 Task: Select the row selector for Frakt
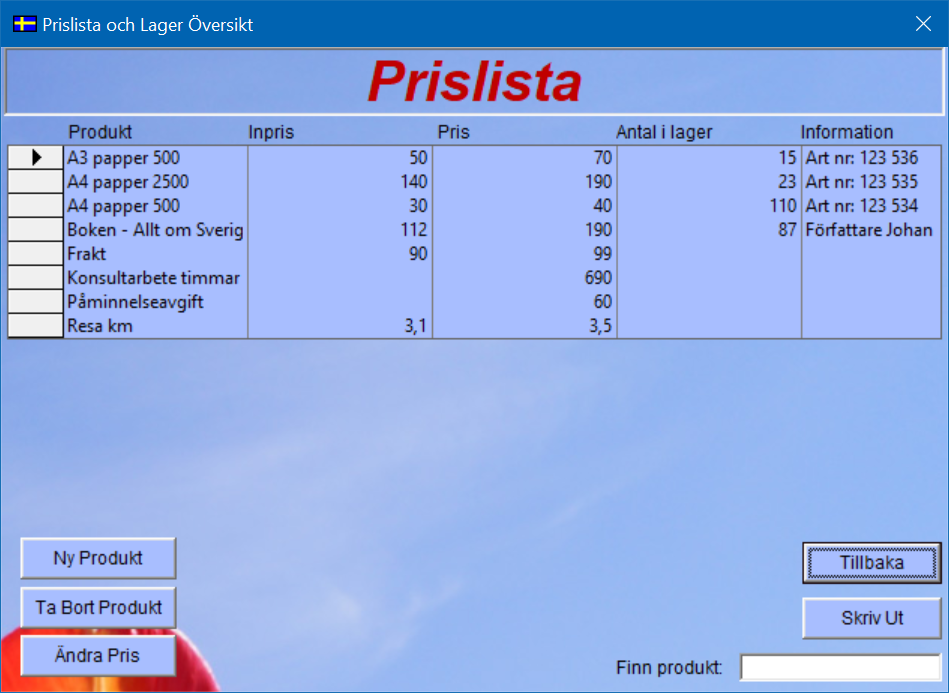36,254
